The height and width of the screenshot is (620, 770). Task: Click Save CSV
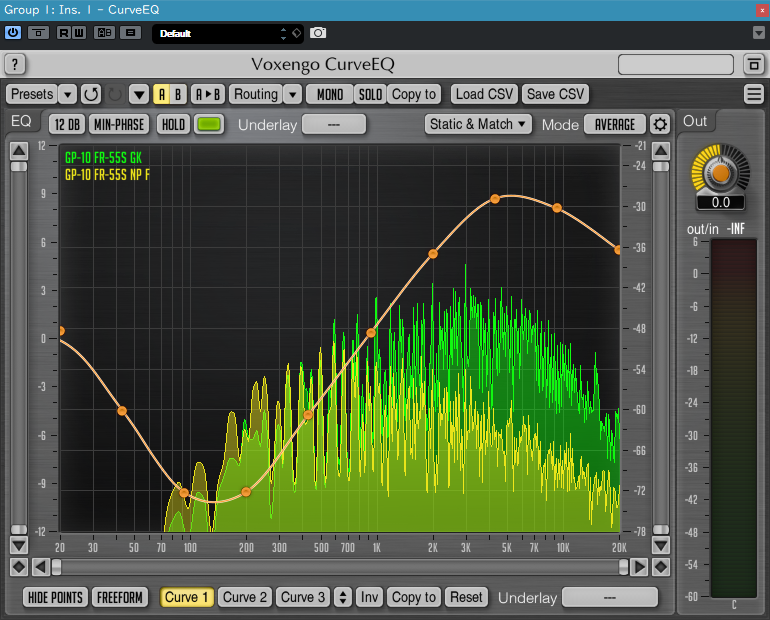click(555, 94)
